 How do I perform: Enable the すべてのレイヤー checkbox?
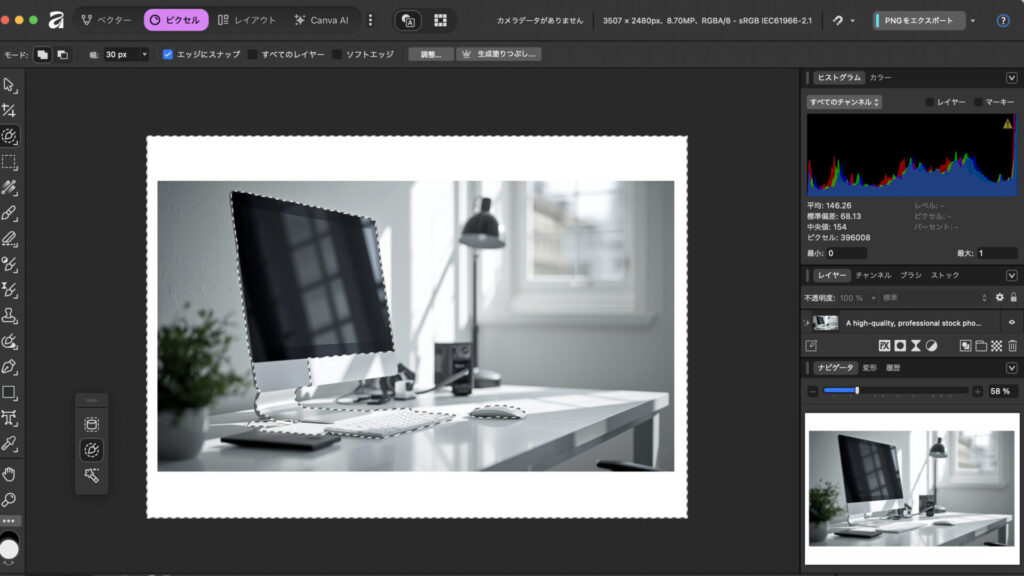point(253,54)
